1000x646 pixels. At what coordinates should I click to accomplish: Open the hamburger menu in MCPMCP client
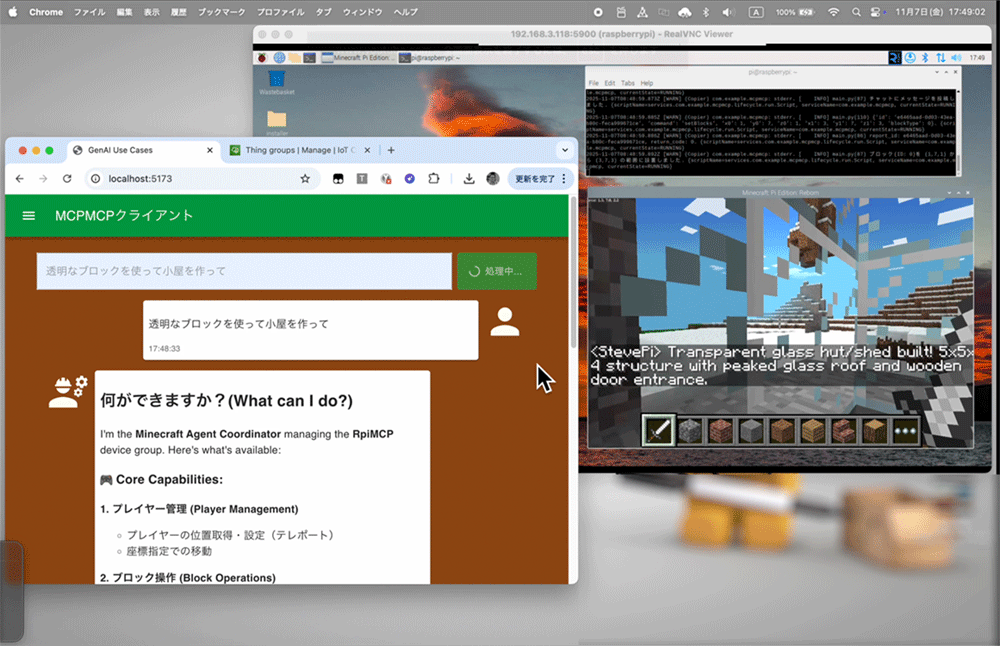(29, 216)
